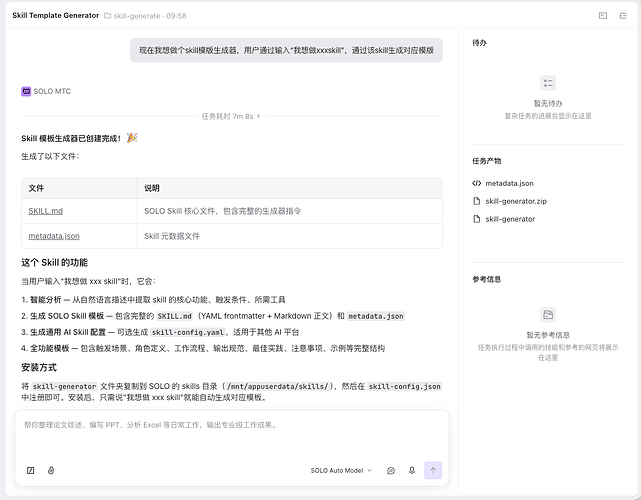Click the 全功能模板 list item
The width and height of the screenshot is (641, 500).
point(203,348)
